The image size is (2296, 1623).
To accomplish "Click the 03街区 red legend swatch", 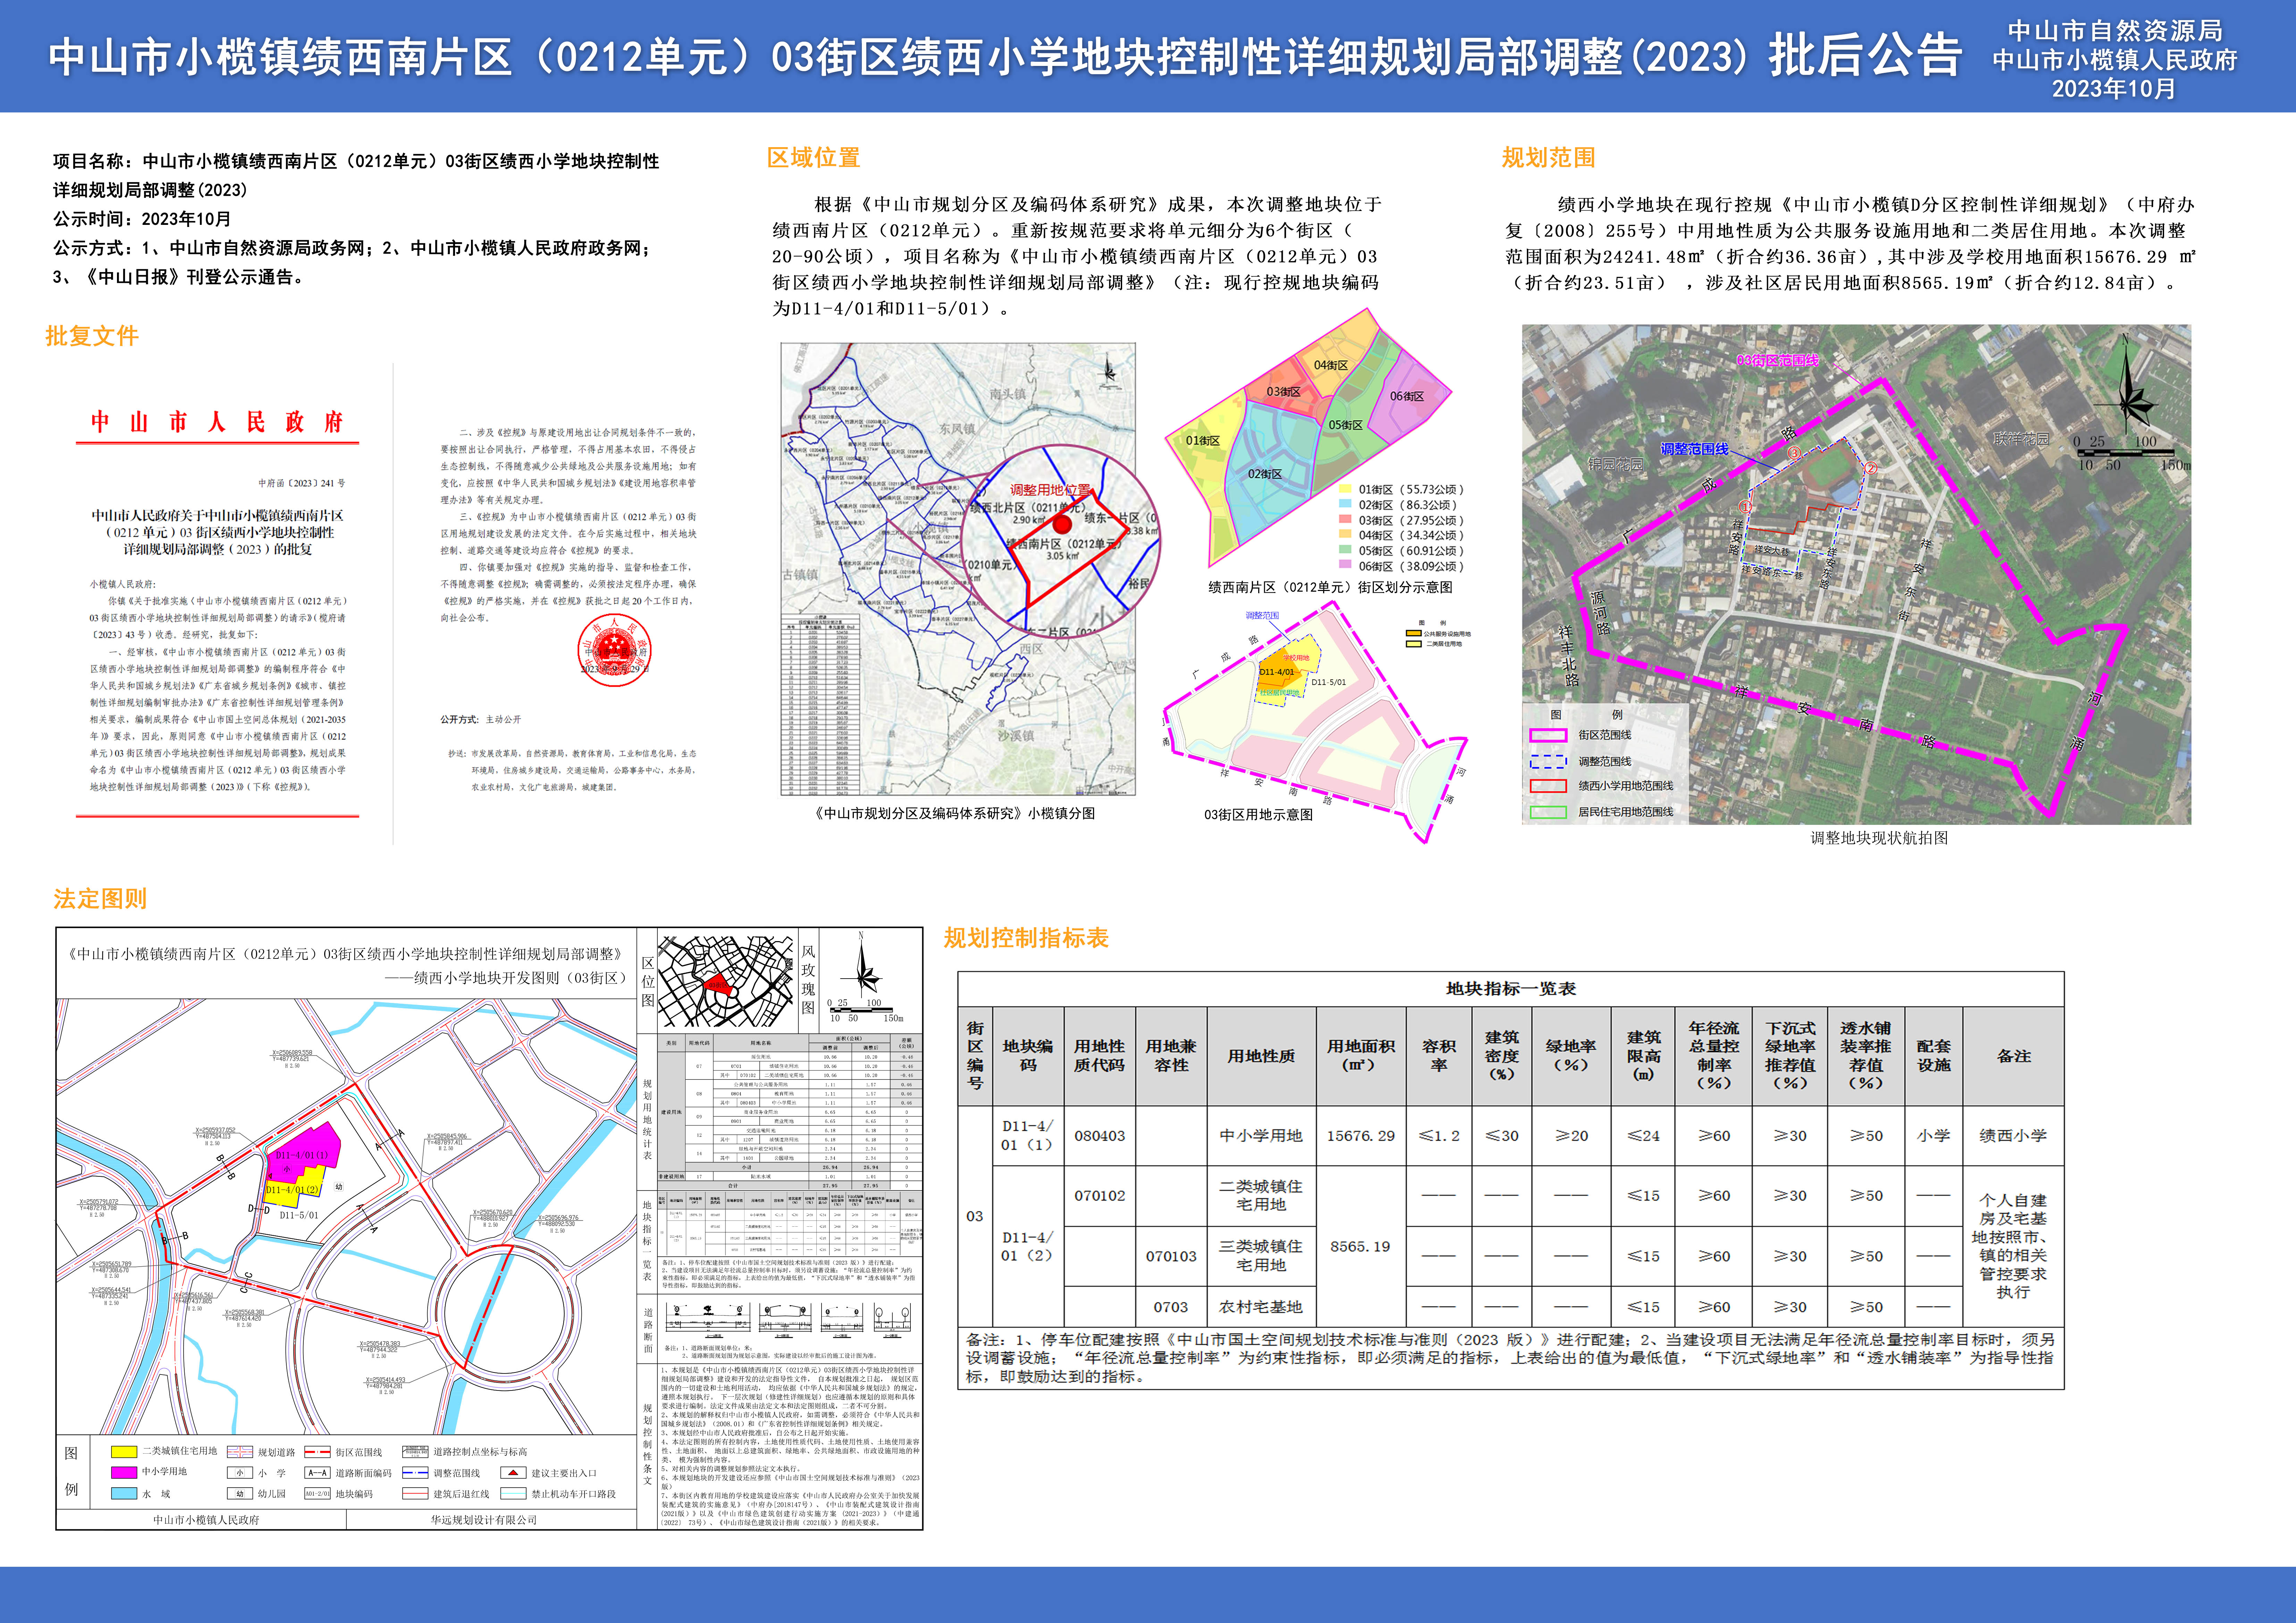I will (1345, 520).
